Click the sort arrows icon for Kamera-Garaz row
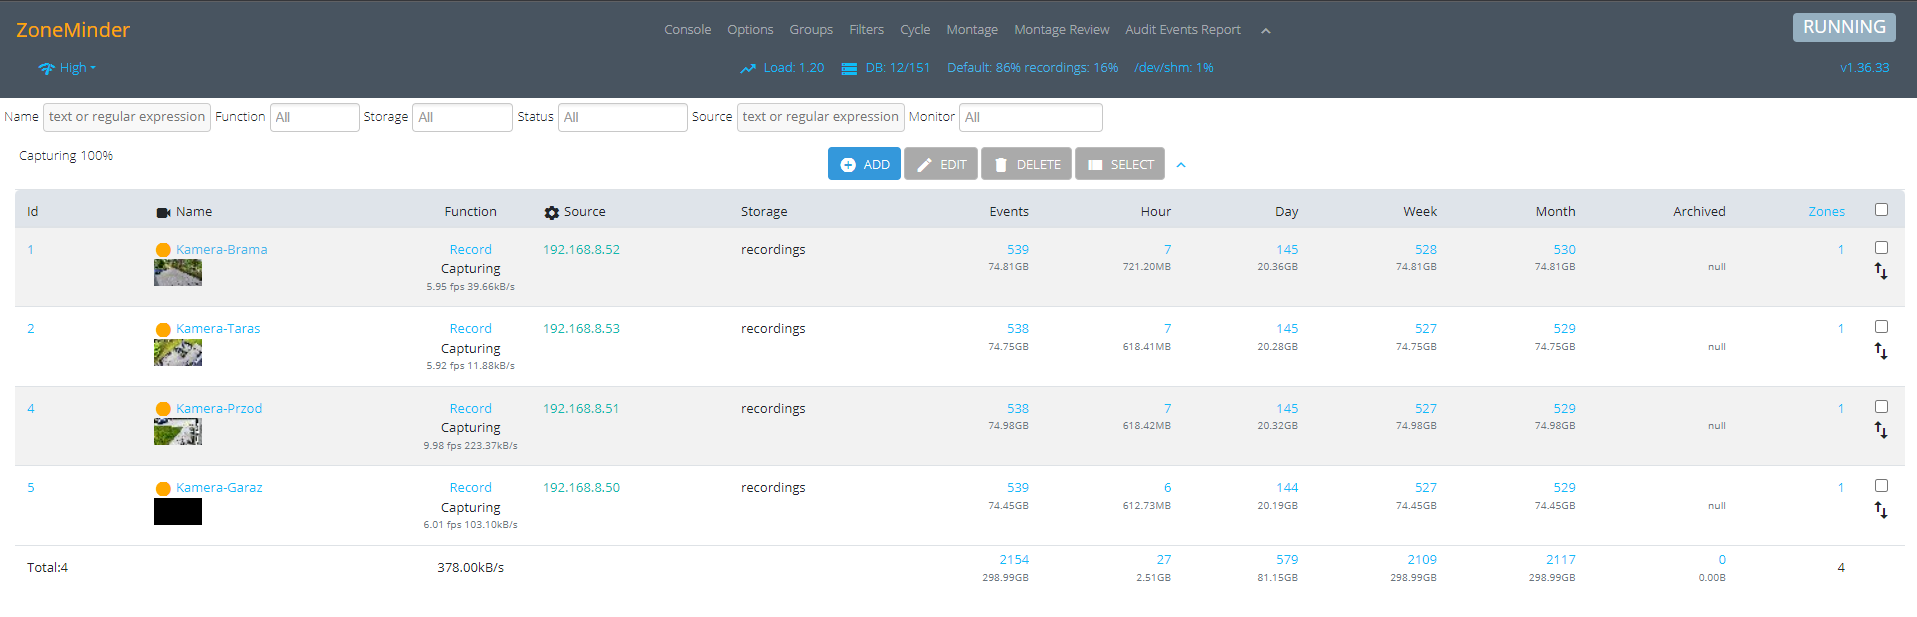This screenshot has height=617, width=1917. click(1880, 510)
